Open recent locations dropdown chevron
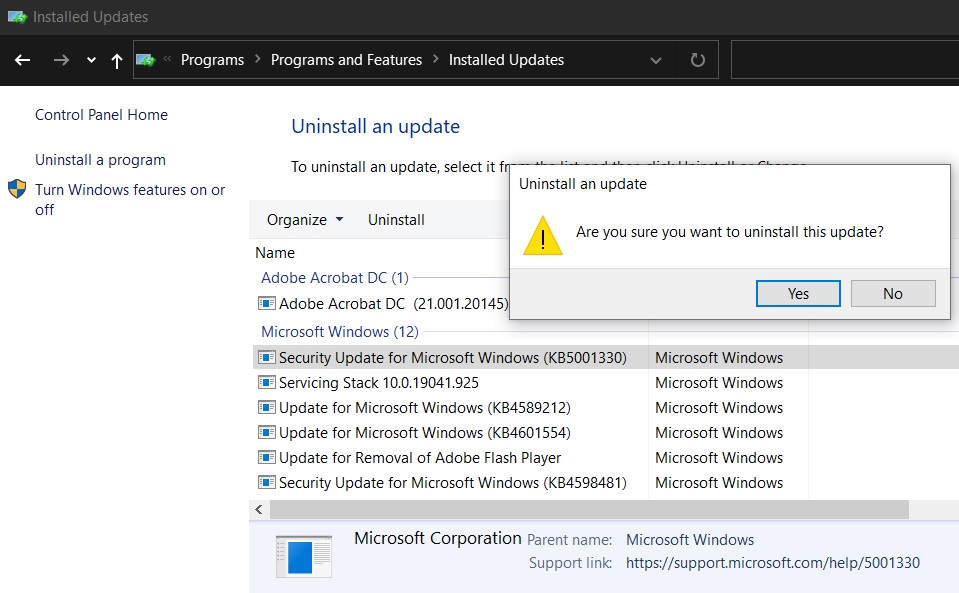 pyautogui.click(x=91, y=60)
